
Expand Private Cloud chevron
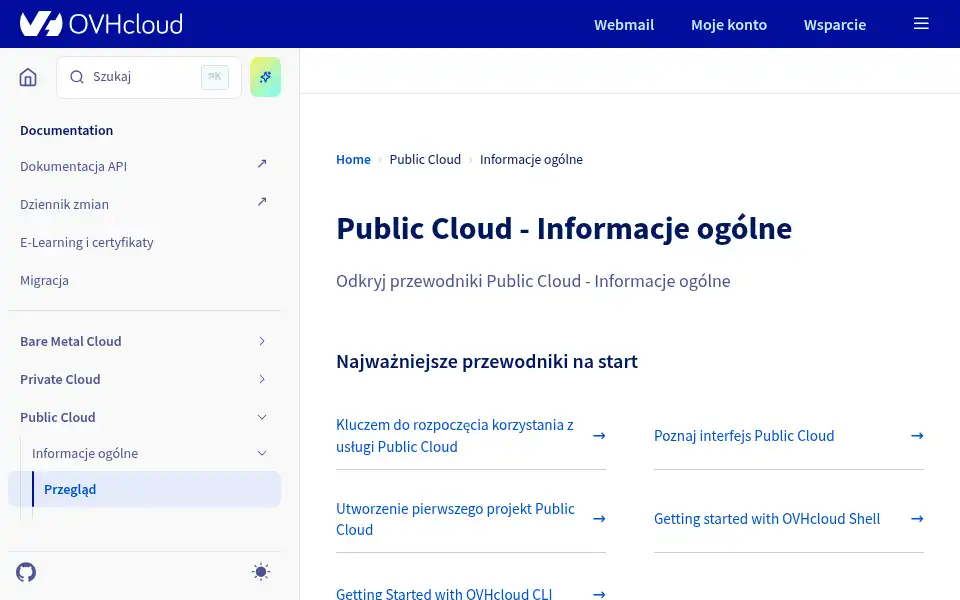click(261, 379)
